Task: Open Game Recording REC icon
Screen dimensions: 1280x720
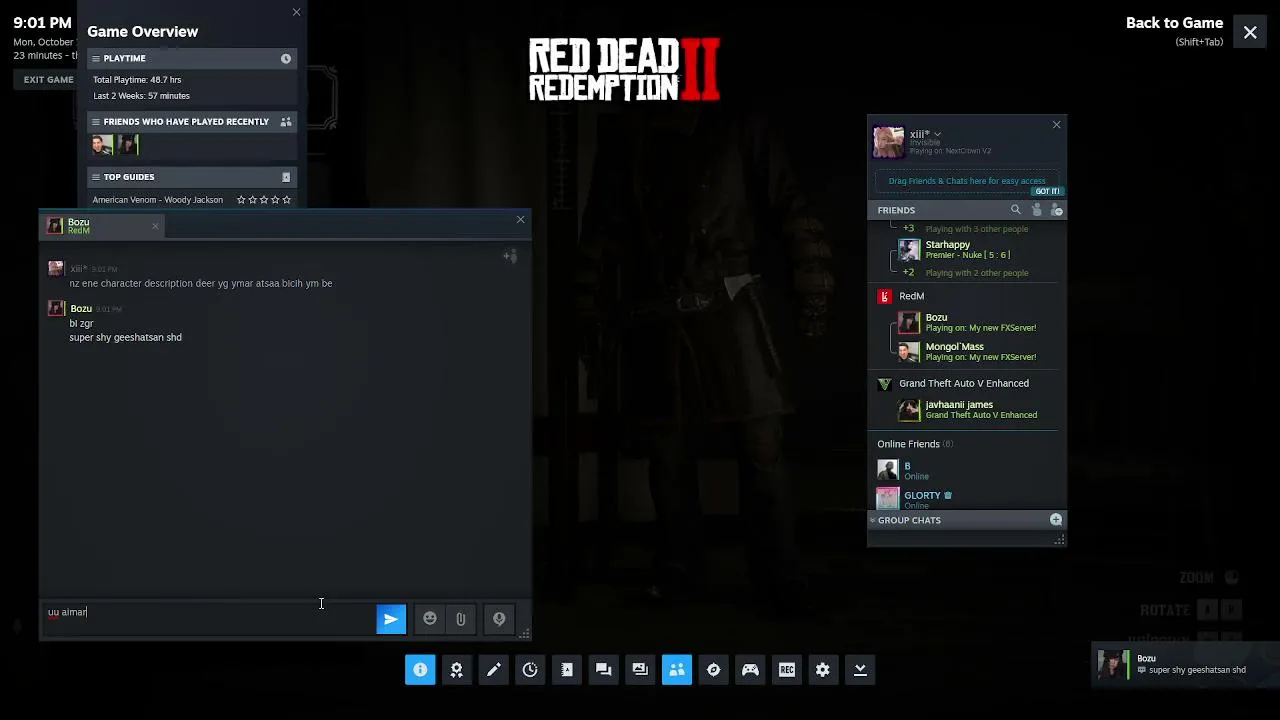Action: point(787,670)
